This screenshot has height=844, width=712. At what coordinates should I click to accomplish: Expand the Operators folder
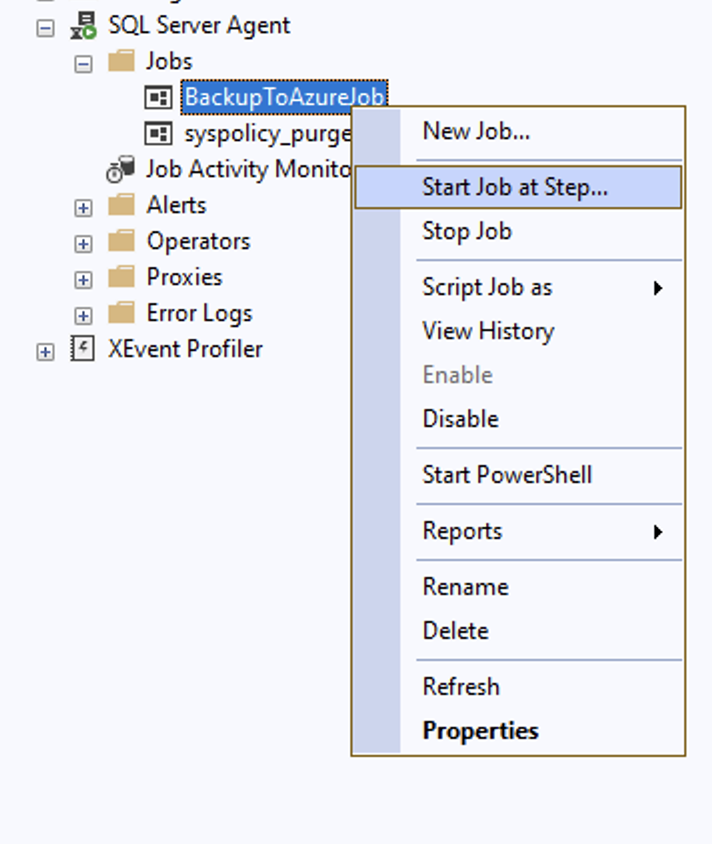pyautogui.click(x=83, y=244)
